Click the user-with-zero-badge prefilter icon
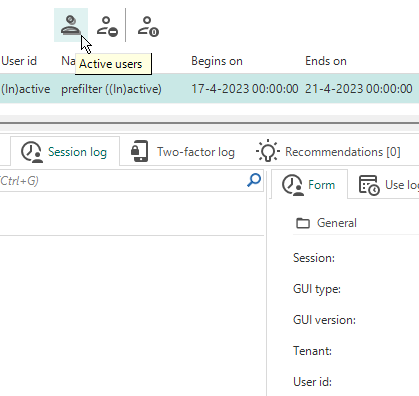419x396 pixels. (148, 26)
